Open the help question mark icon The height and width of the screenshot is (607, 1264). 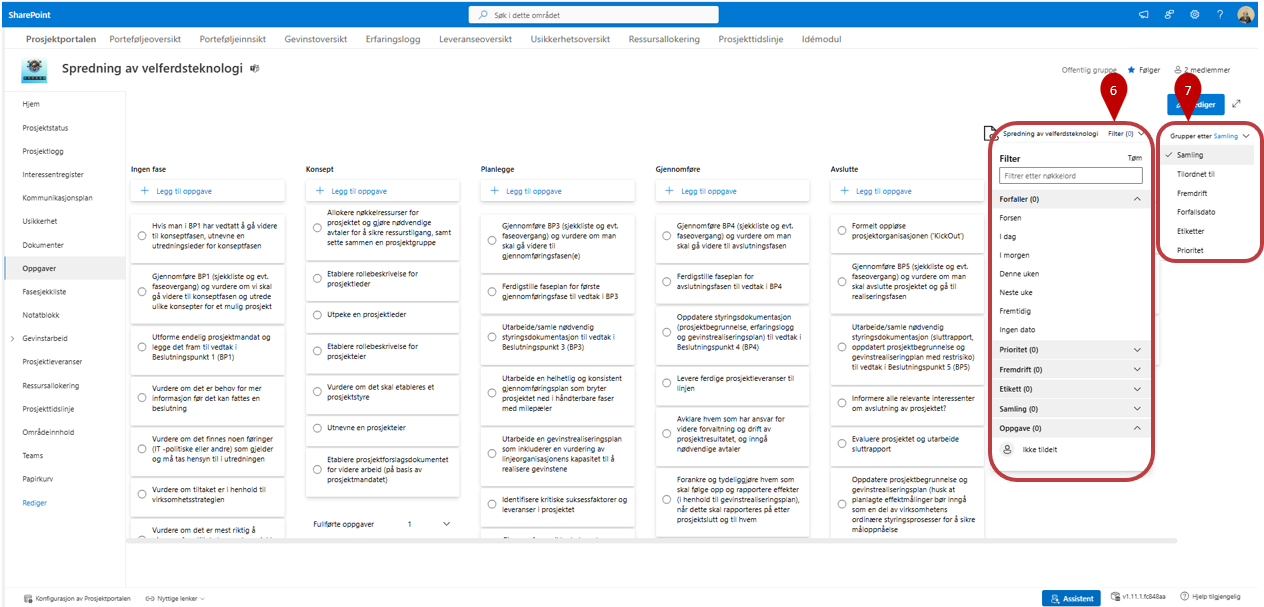(x=1219, y=15)
